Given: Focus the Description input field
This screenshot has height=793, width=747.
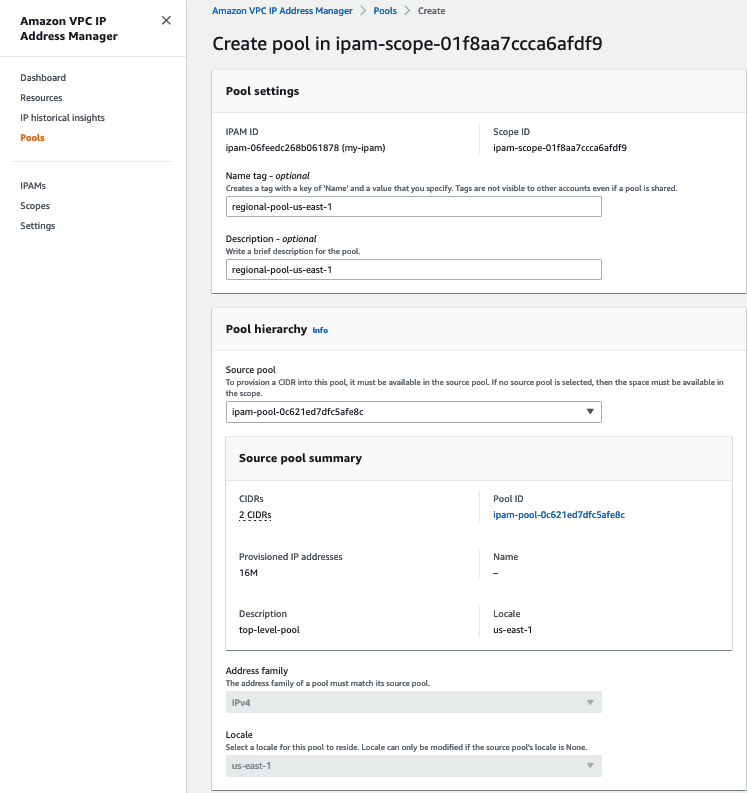Looking at the screenshot, I should (414, 270).
